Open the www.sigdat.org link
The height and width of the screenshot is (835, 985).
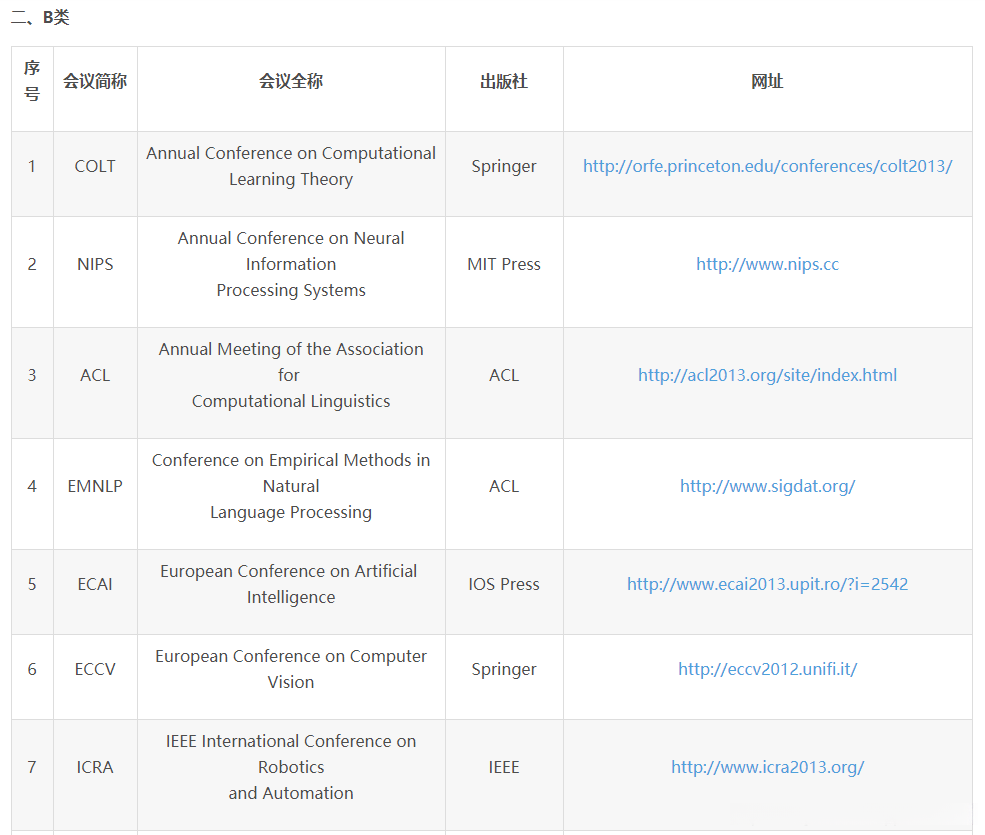coord(767,486)
